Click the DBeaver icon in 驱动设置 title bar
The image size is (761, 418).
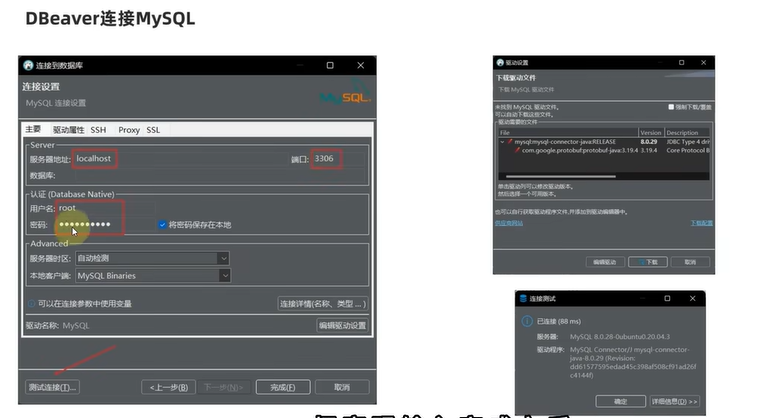coord(500,63)
